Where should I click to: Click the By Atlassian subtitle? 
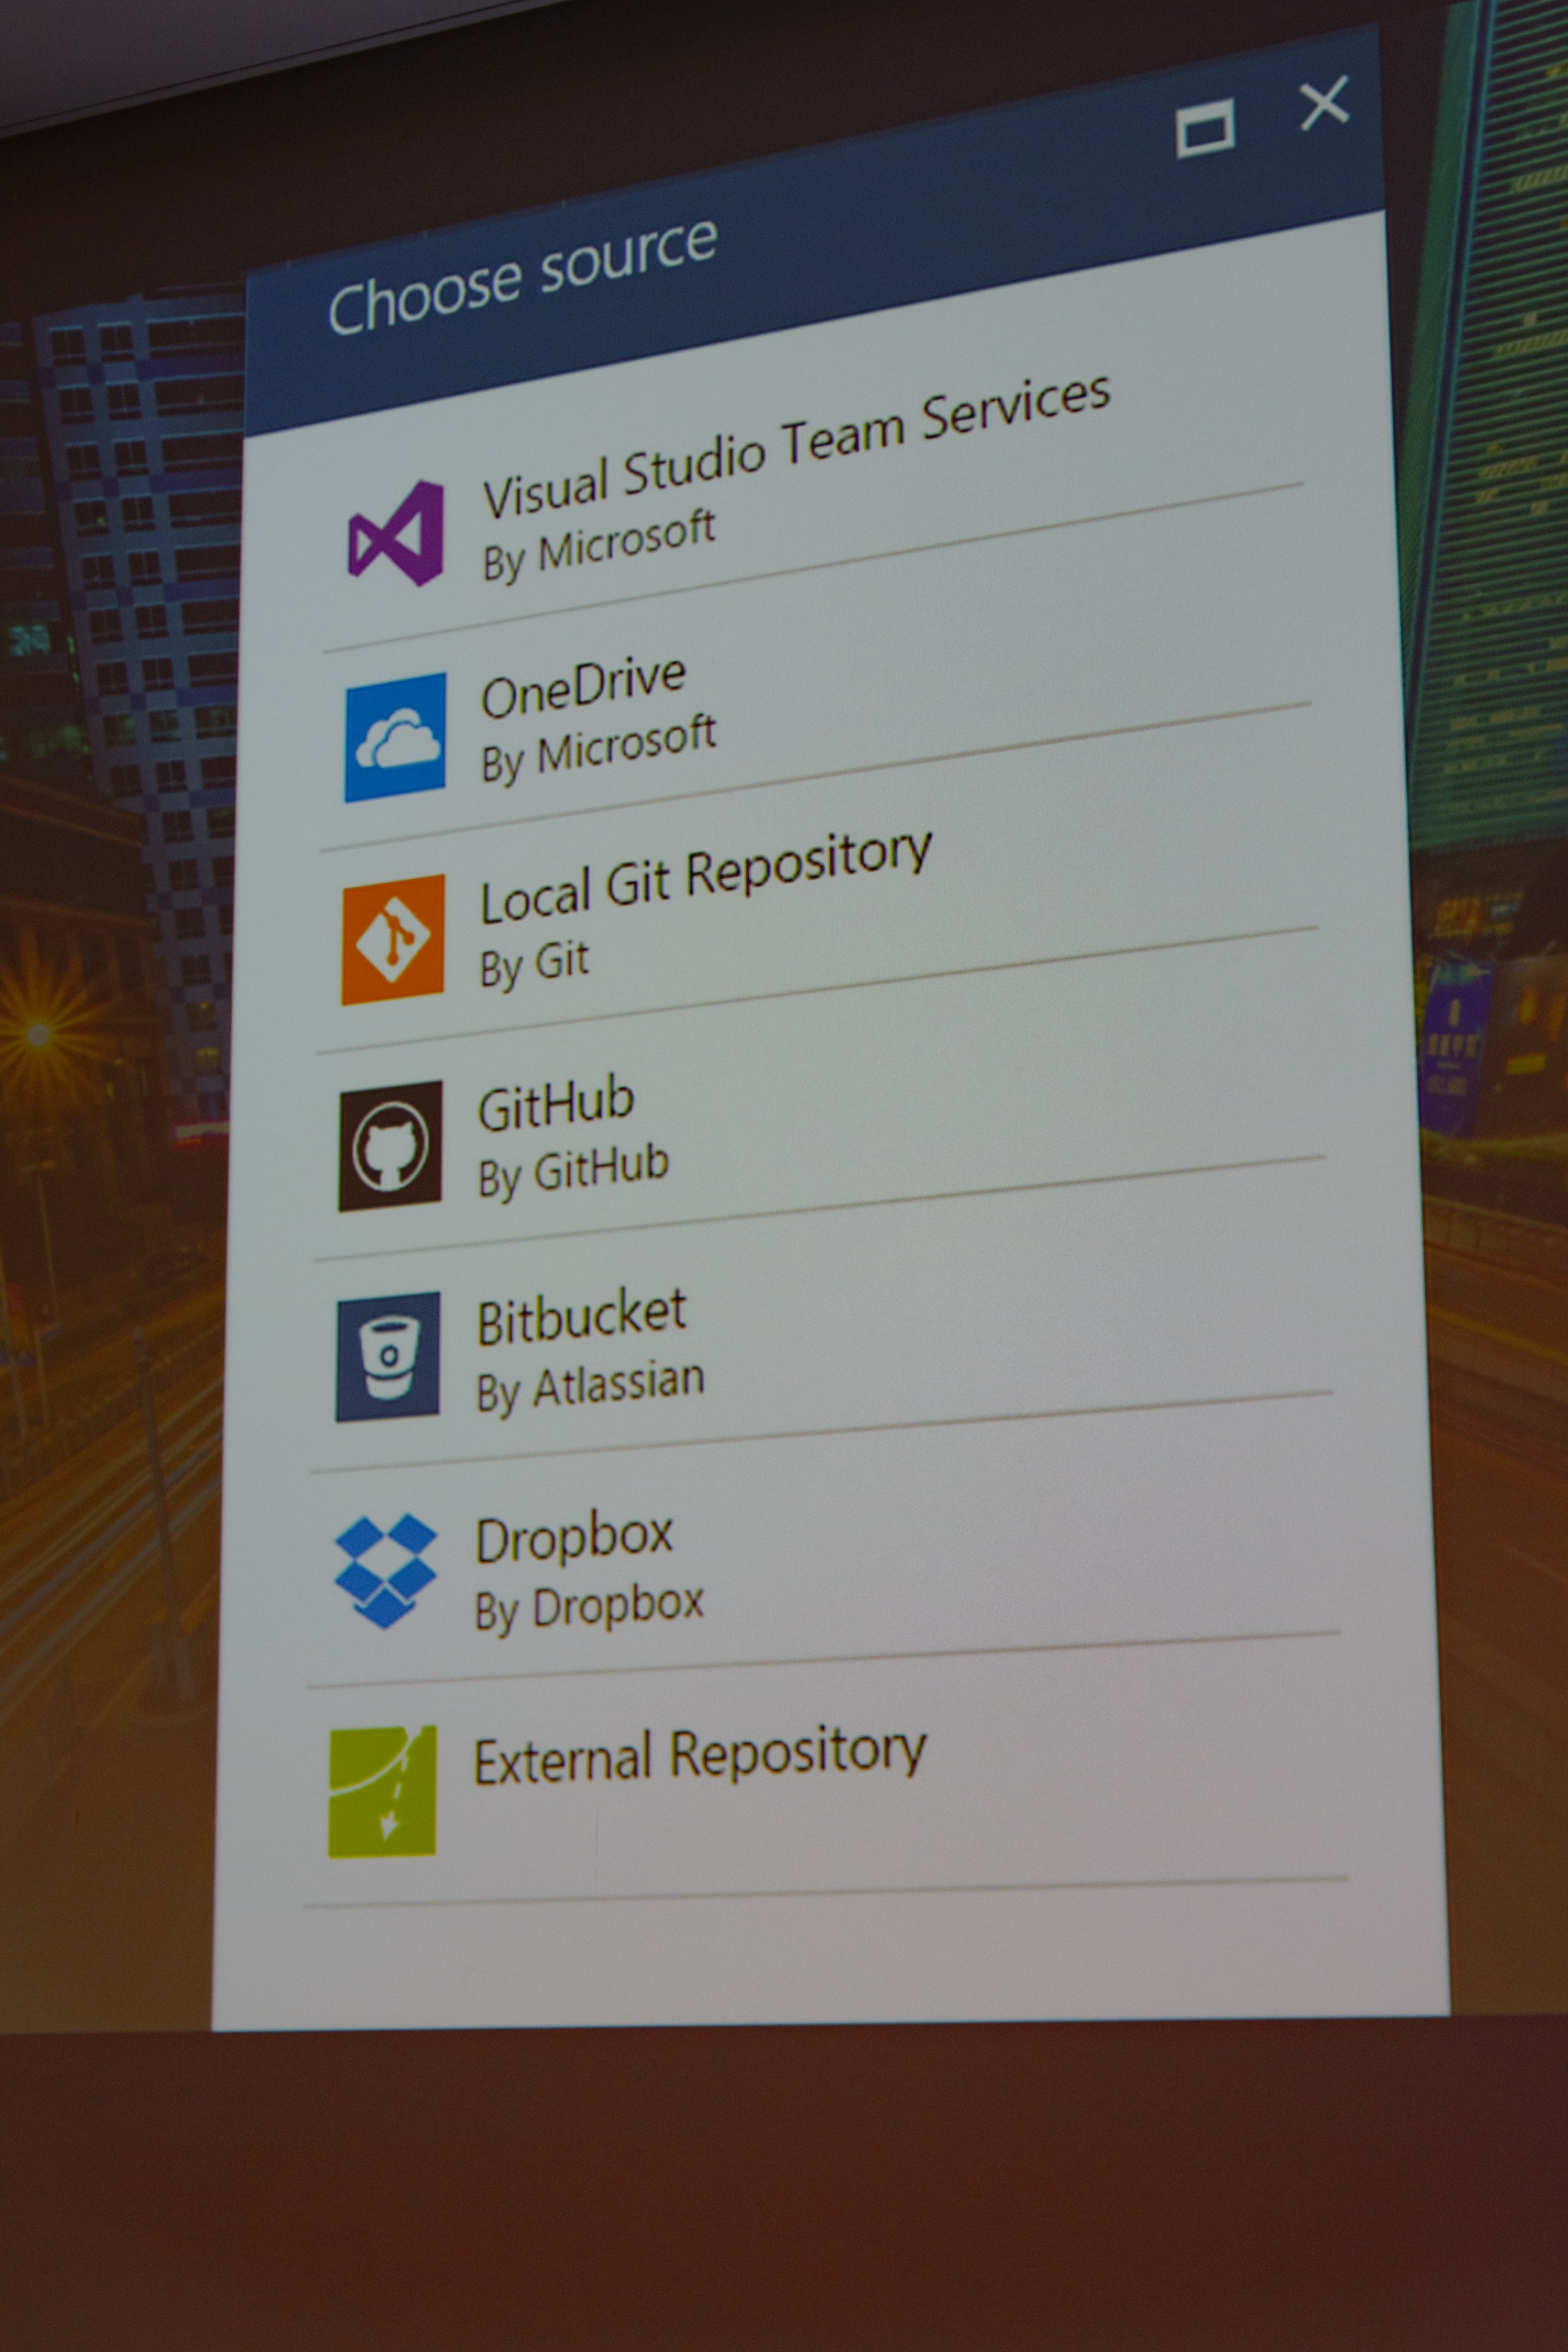(x=590, y=1386)
